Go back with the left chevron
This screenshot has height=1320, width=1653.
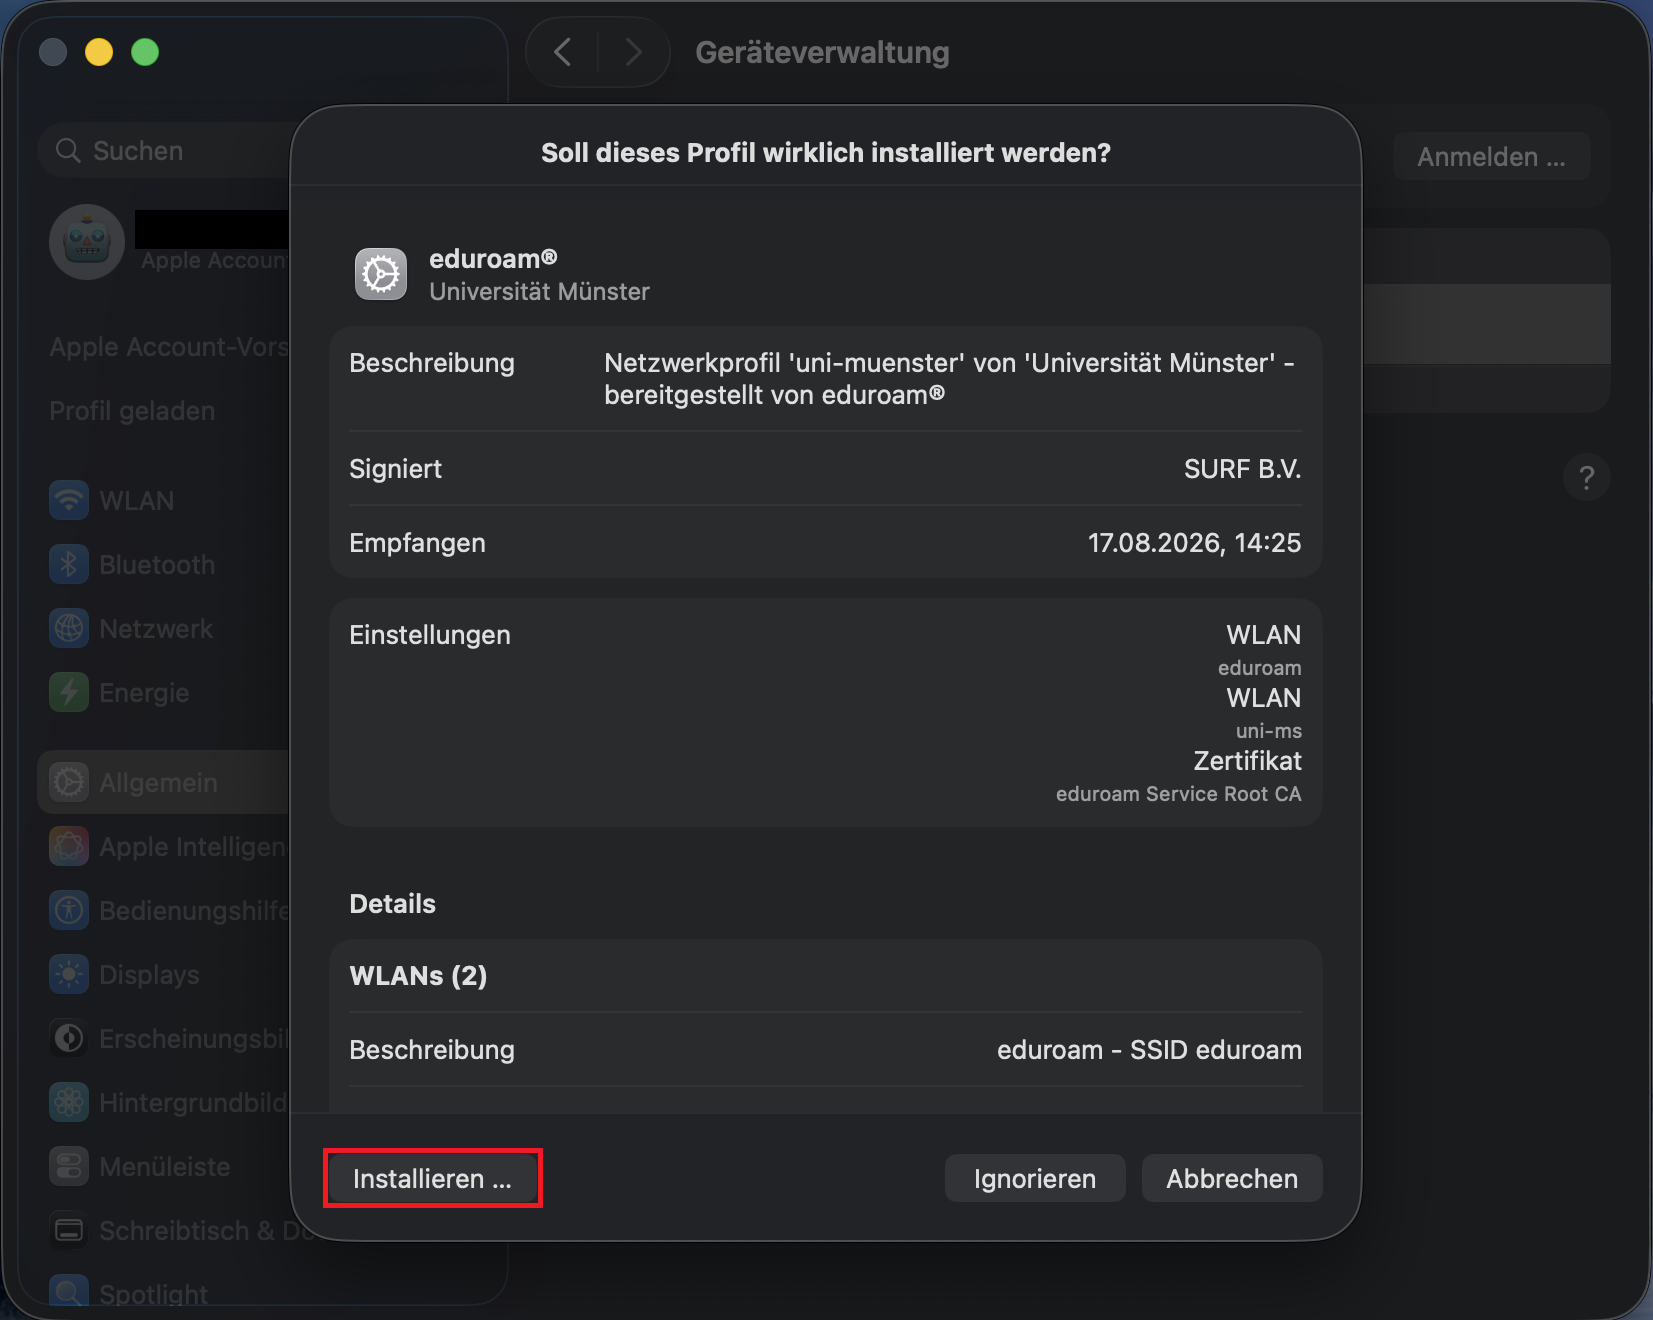coord(563,52)
